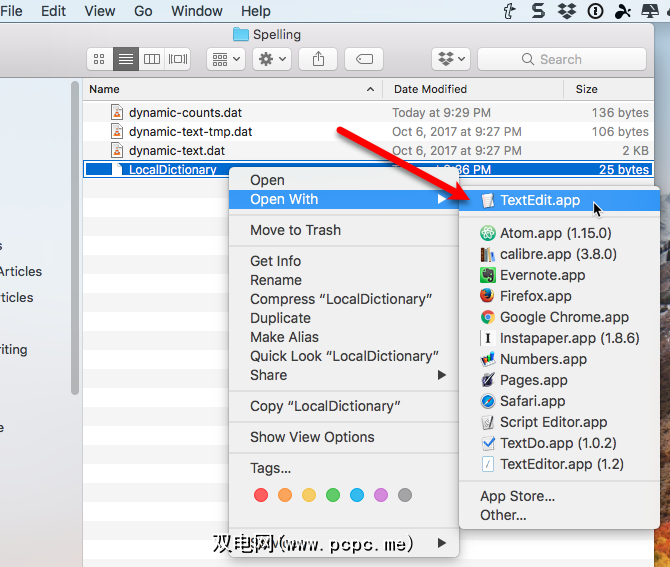Switch Finder to column view
The image size is (670, 567).
(152, 59)
